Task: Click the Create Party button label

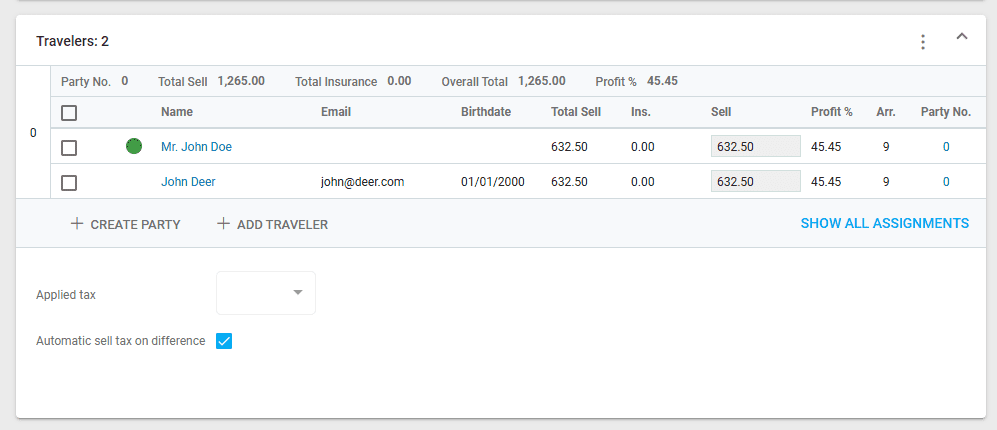Action: point(135,224)
